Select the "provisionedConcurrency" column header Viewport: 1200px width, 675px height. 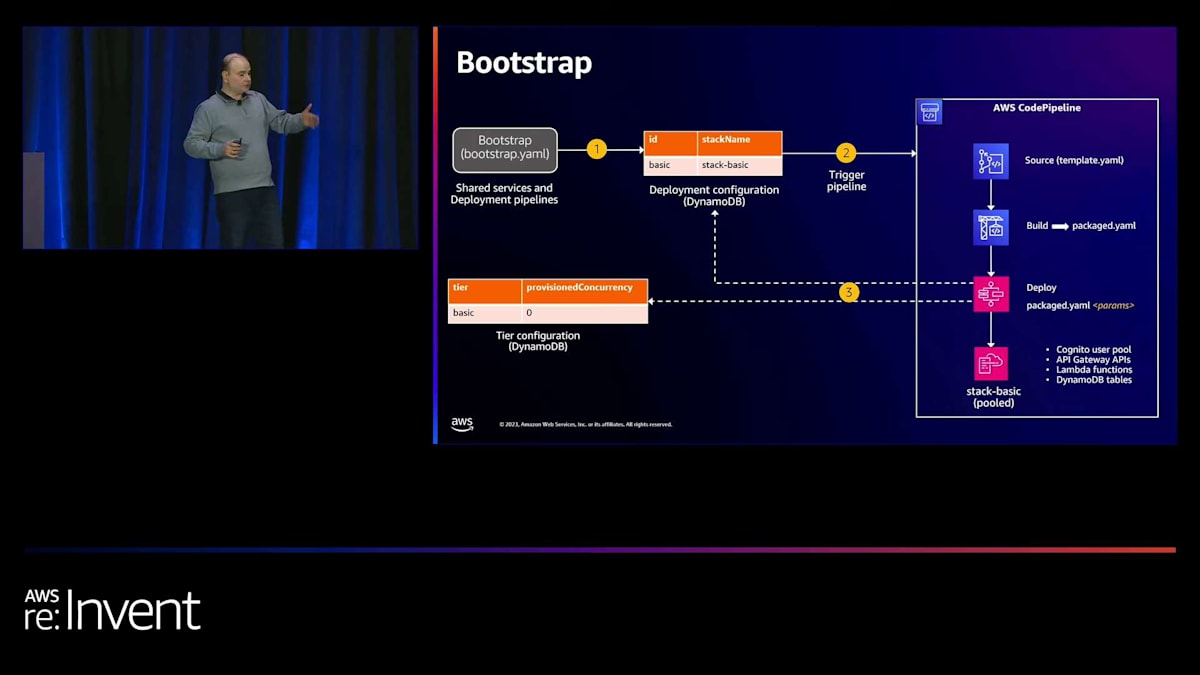[x=585, y=290]
